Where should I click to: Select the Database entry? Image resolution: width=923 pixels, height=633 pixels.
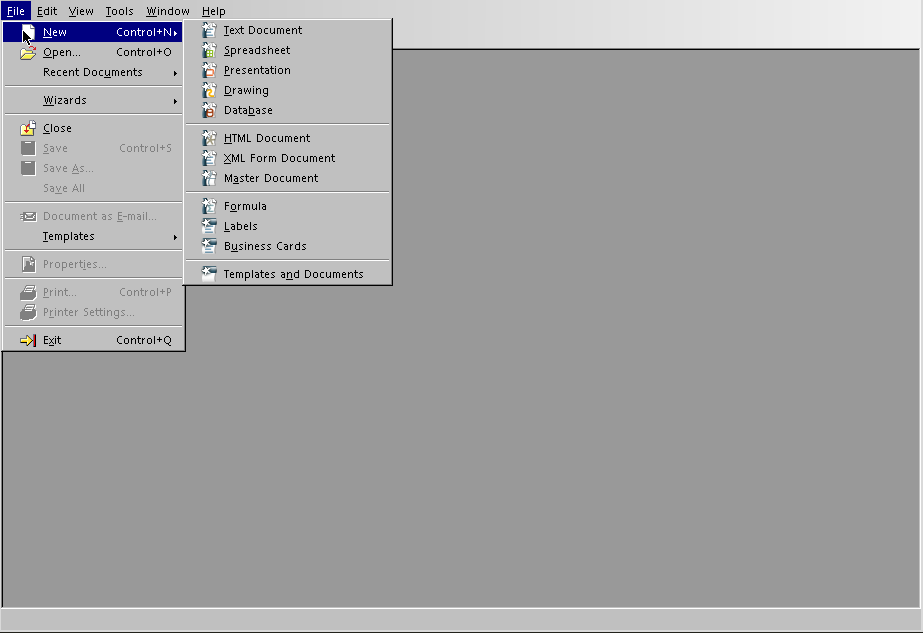point(288,110)
